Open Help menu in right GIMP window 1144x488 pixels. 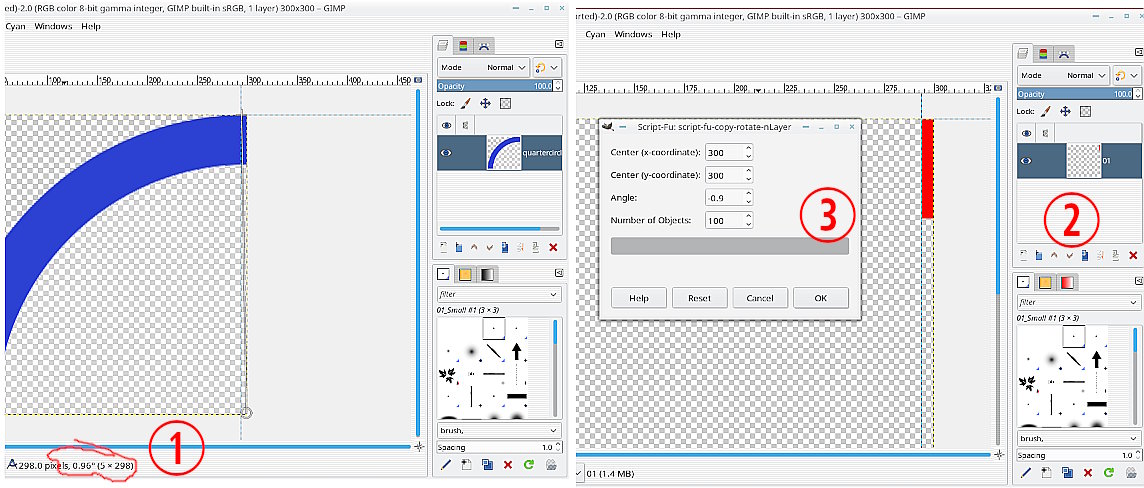tap(670, 34)
